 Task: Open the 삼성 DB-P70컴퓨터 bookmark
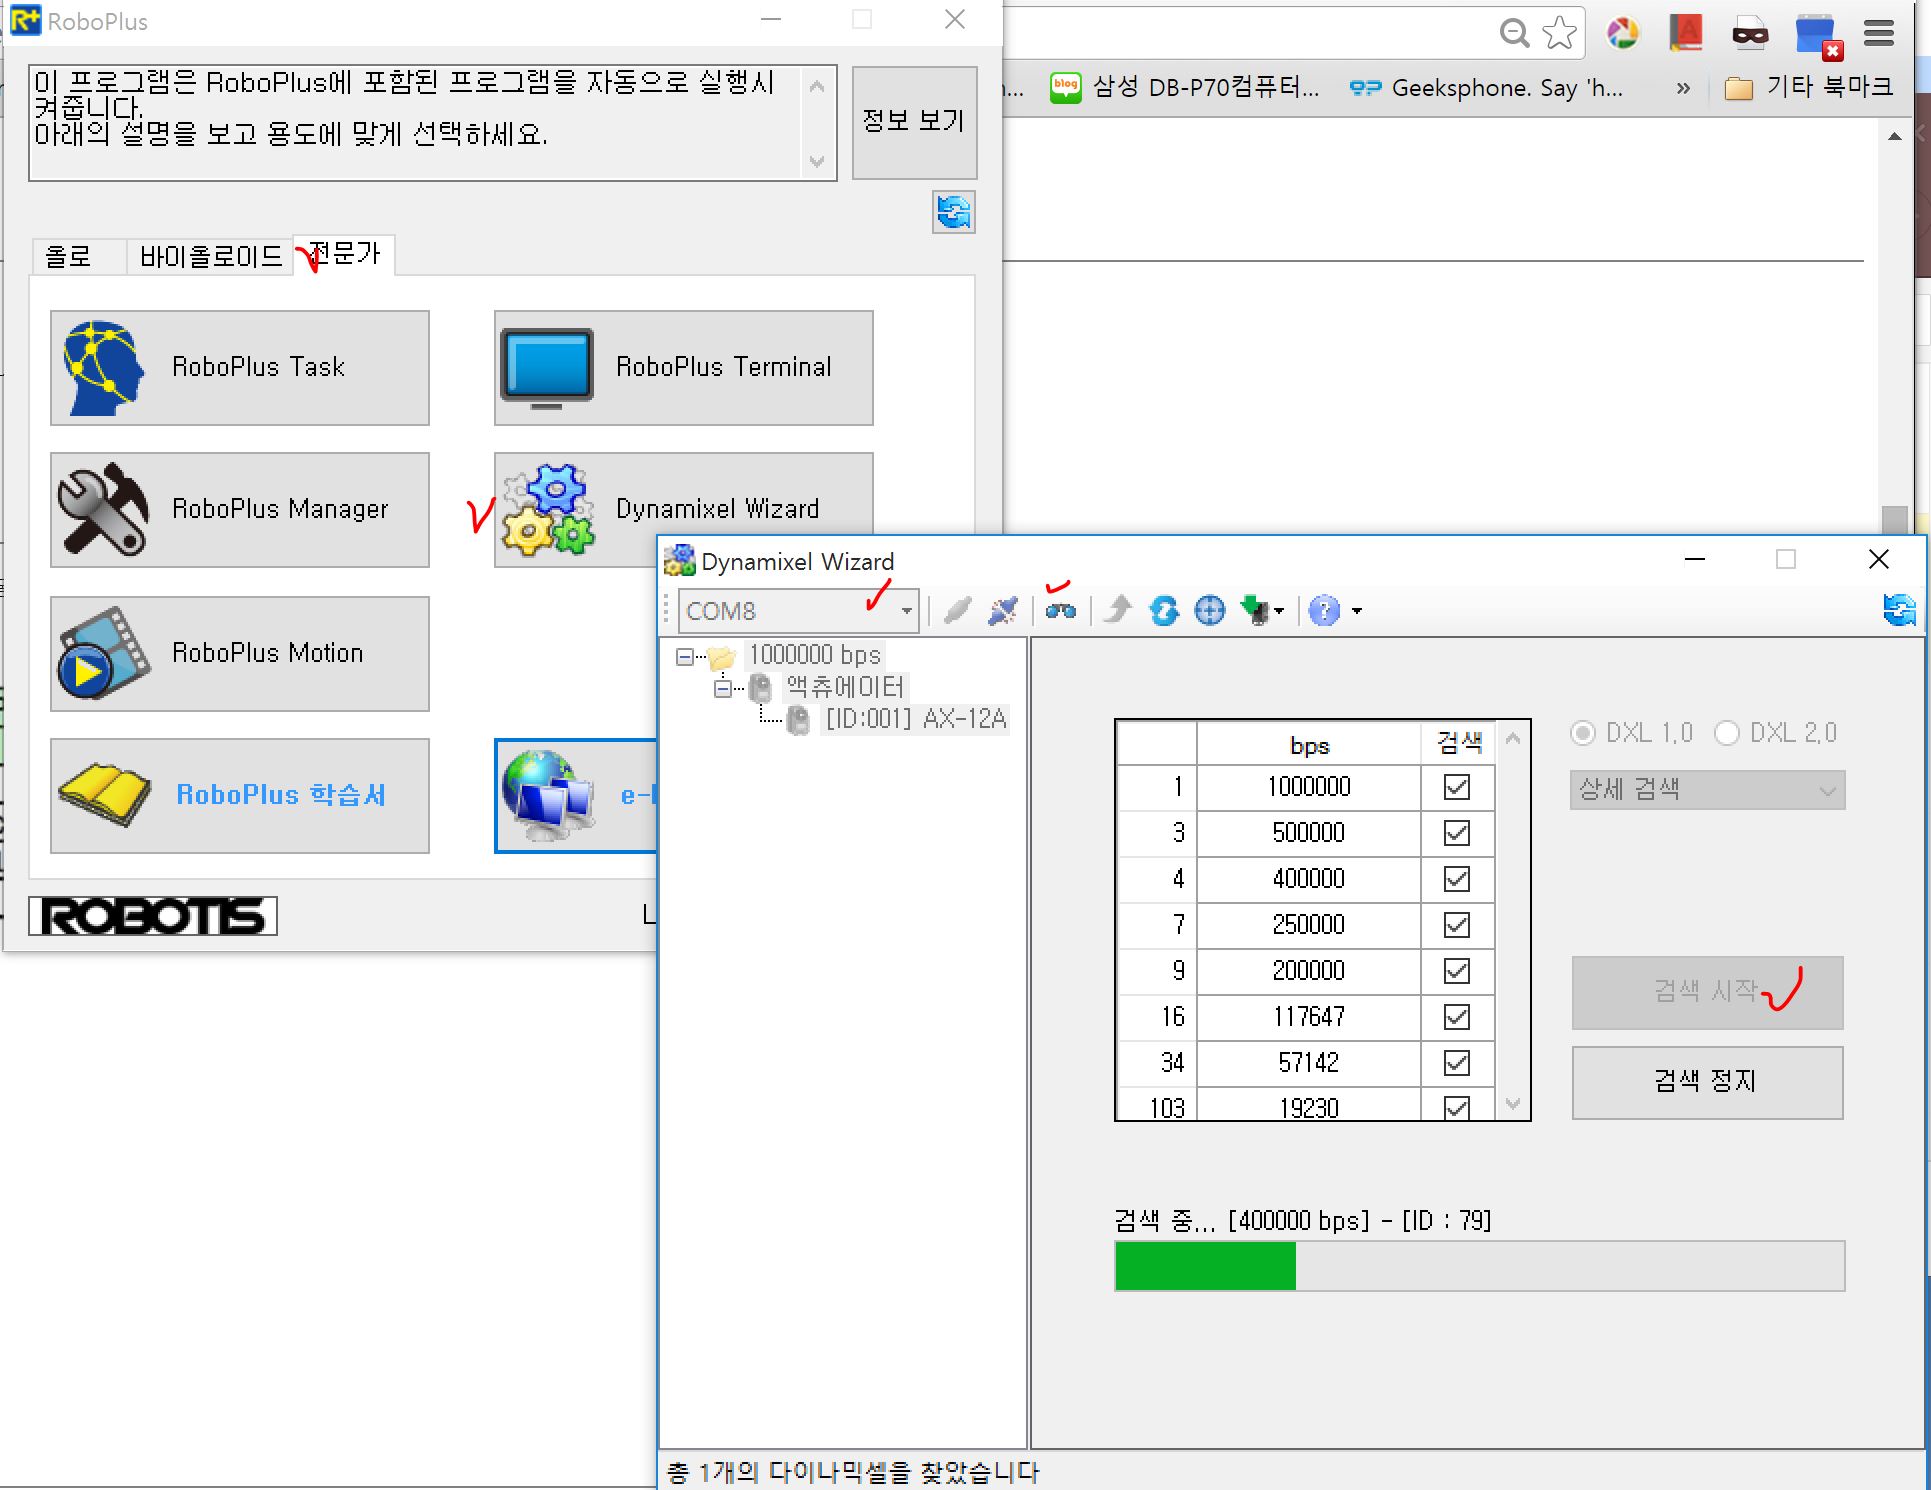[1185, 88]
